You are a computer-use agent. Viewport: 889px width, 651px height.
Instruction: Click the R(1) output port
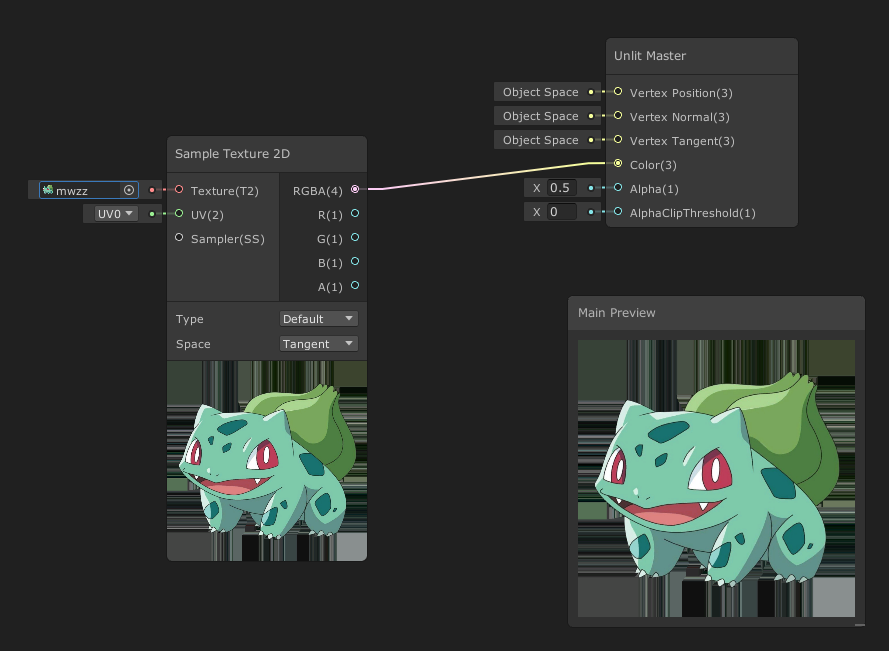click(355, 214)
